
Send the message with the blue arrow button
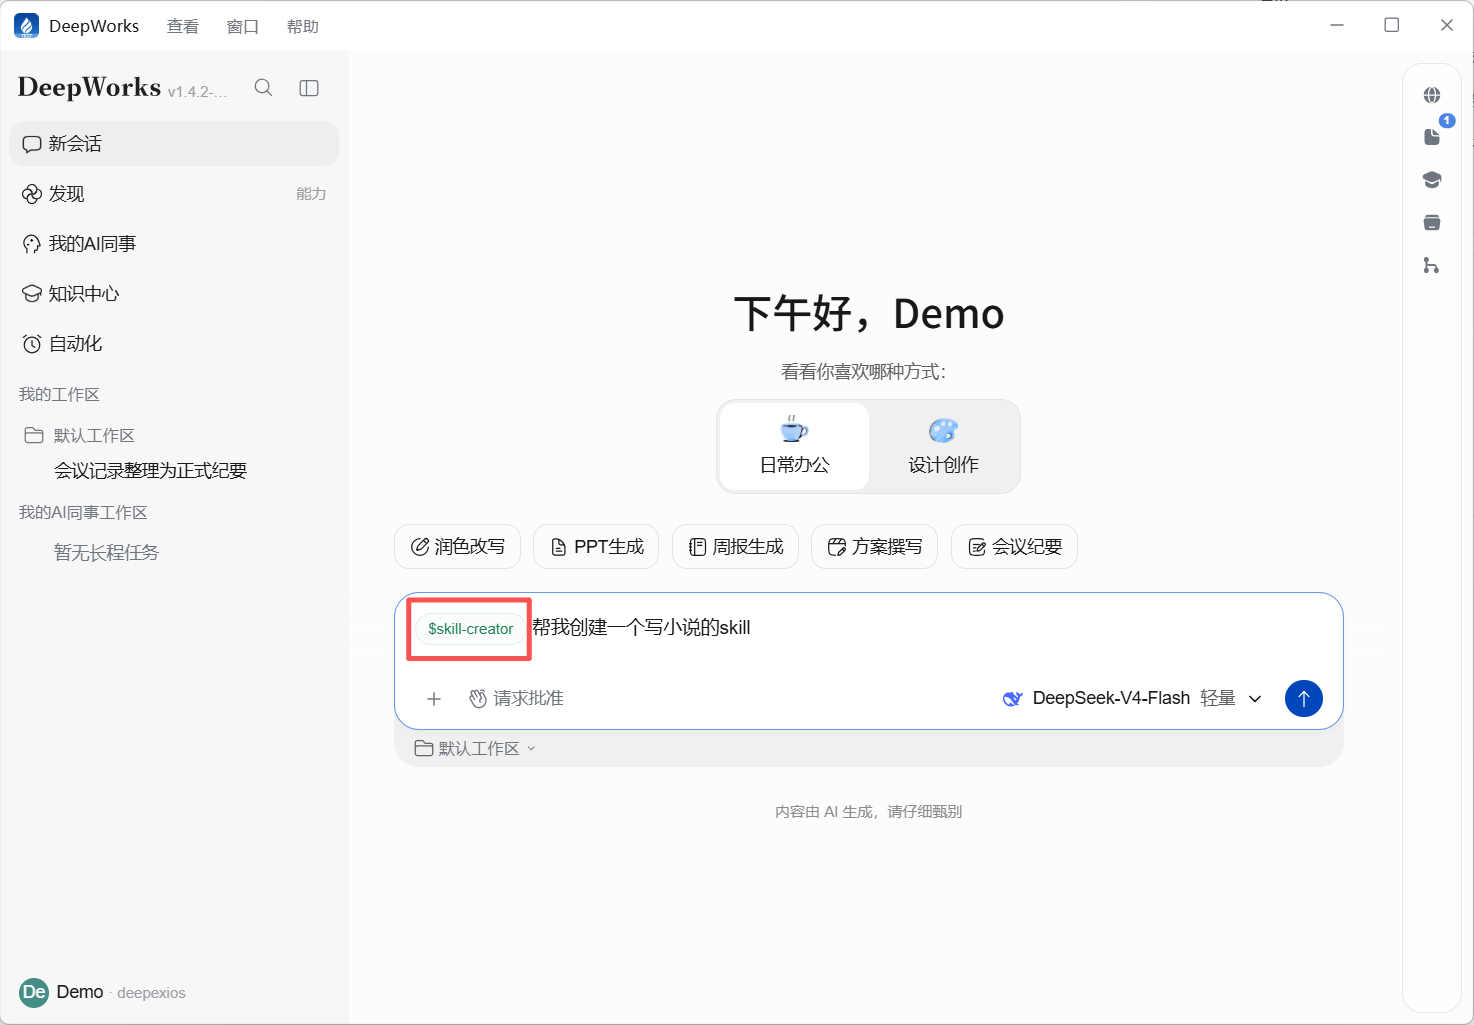click(1303, 698)
